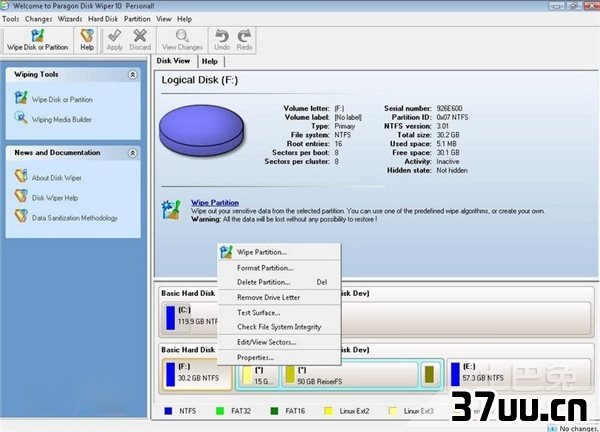600x432 pixels.
Task: Choose Test Surface... from context menu
Action: pos(279,313)
